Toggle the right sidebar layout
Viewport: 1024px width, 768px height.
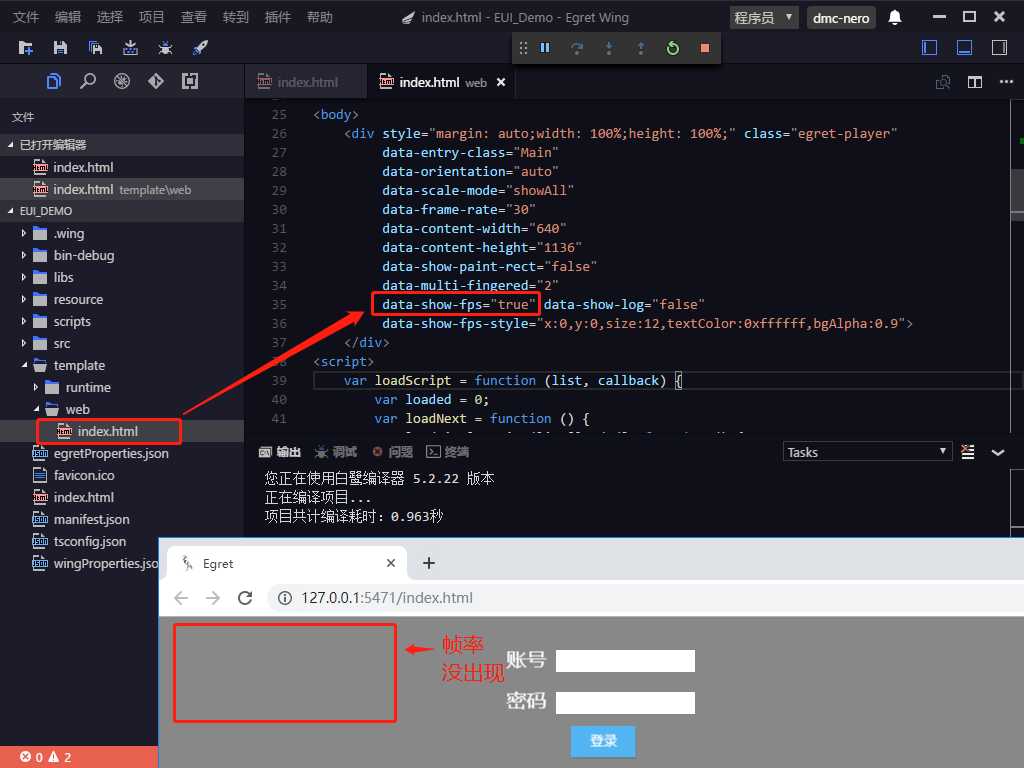[x=999, y=48]
